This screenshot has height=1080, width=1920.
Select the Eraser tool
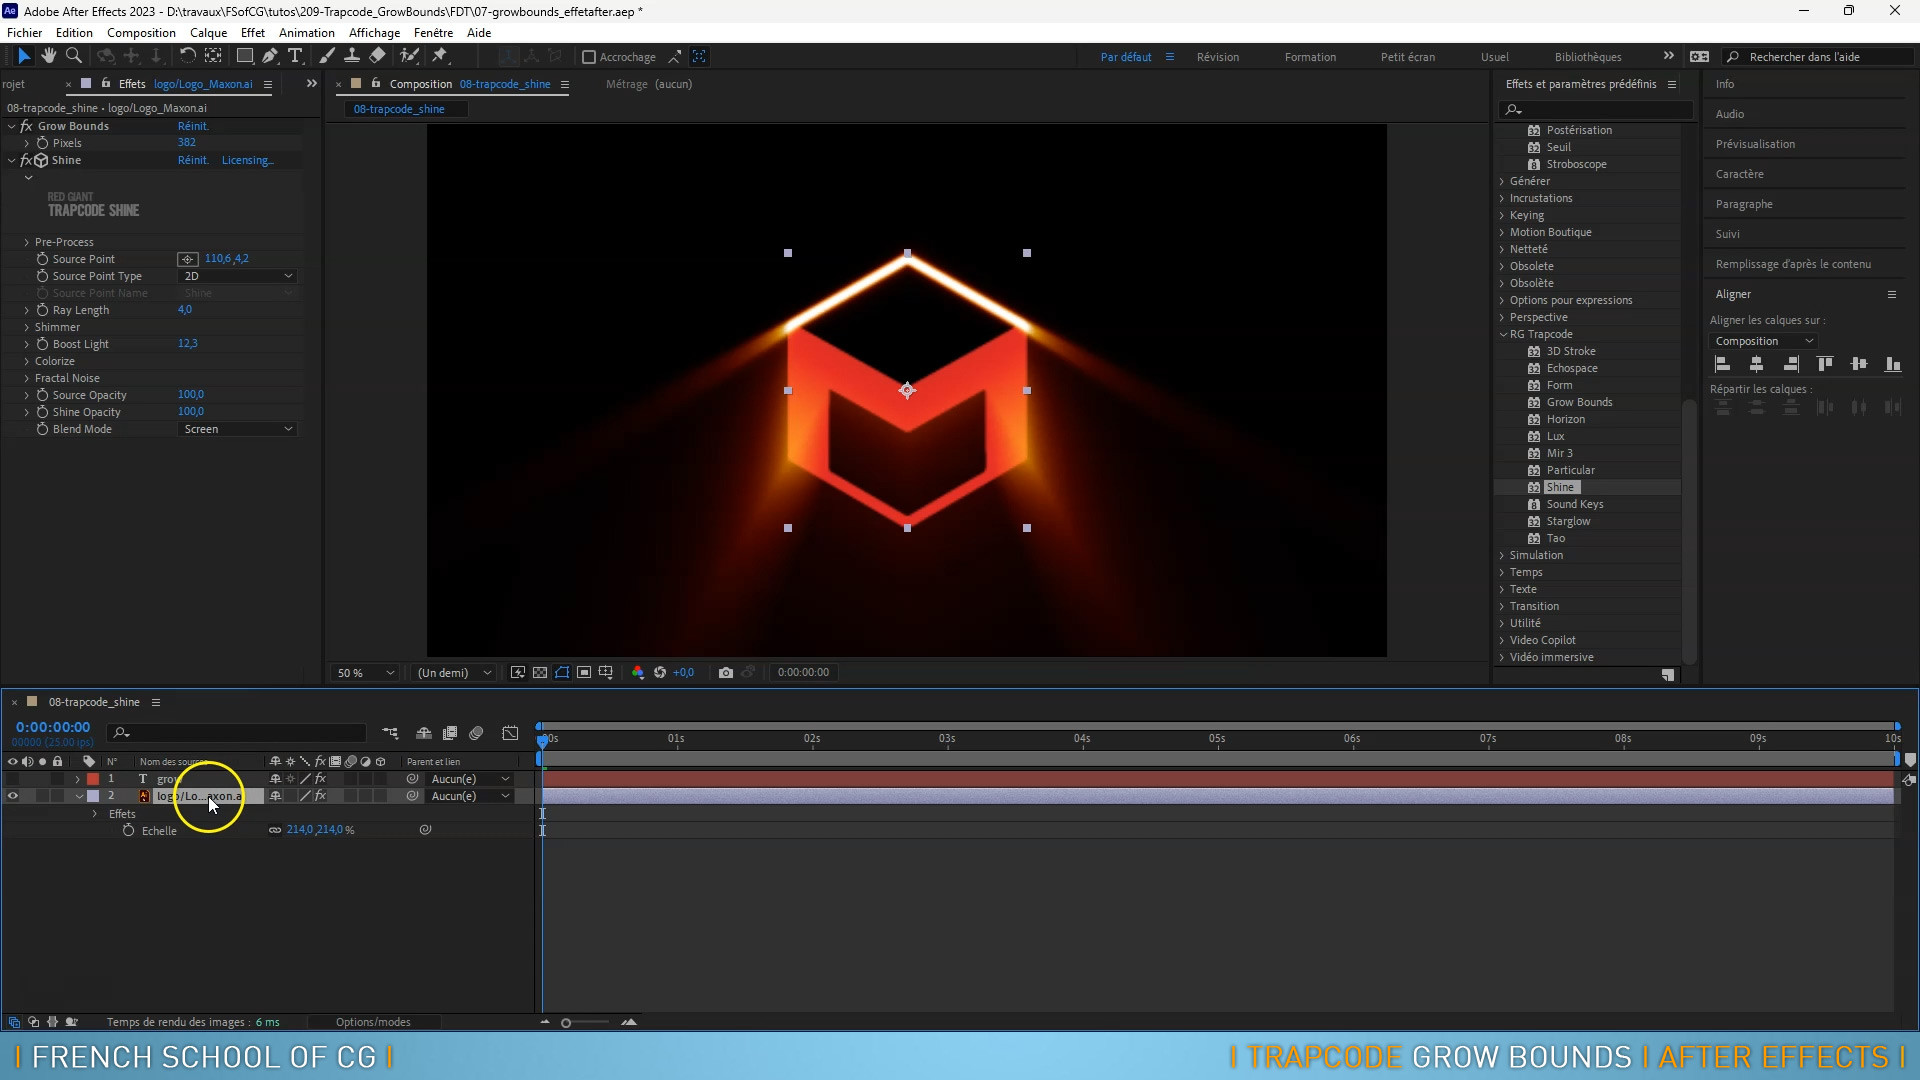[377, 56]
